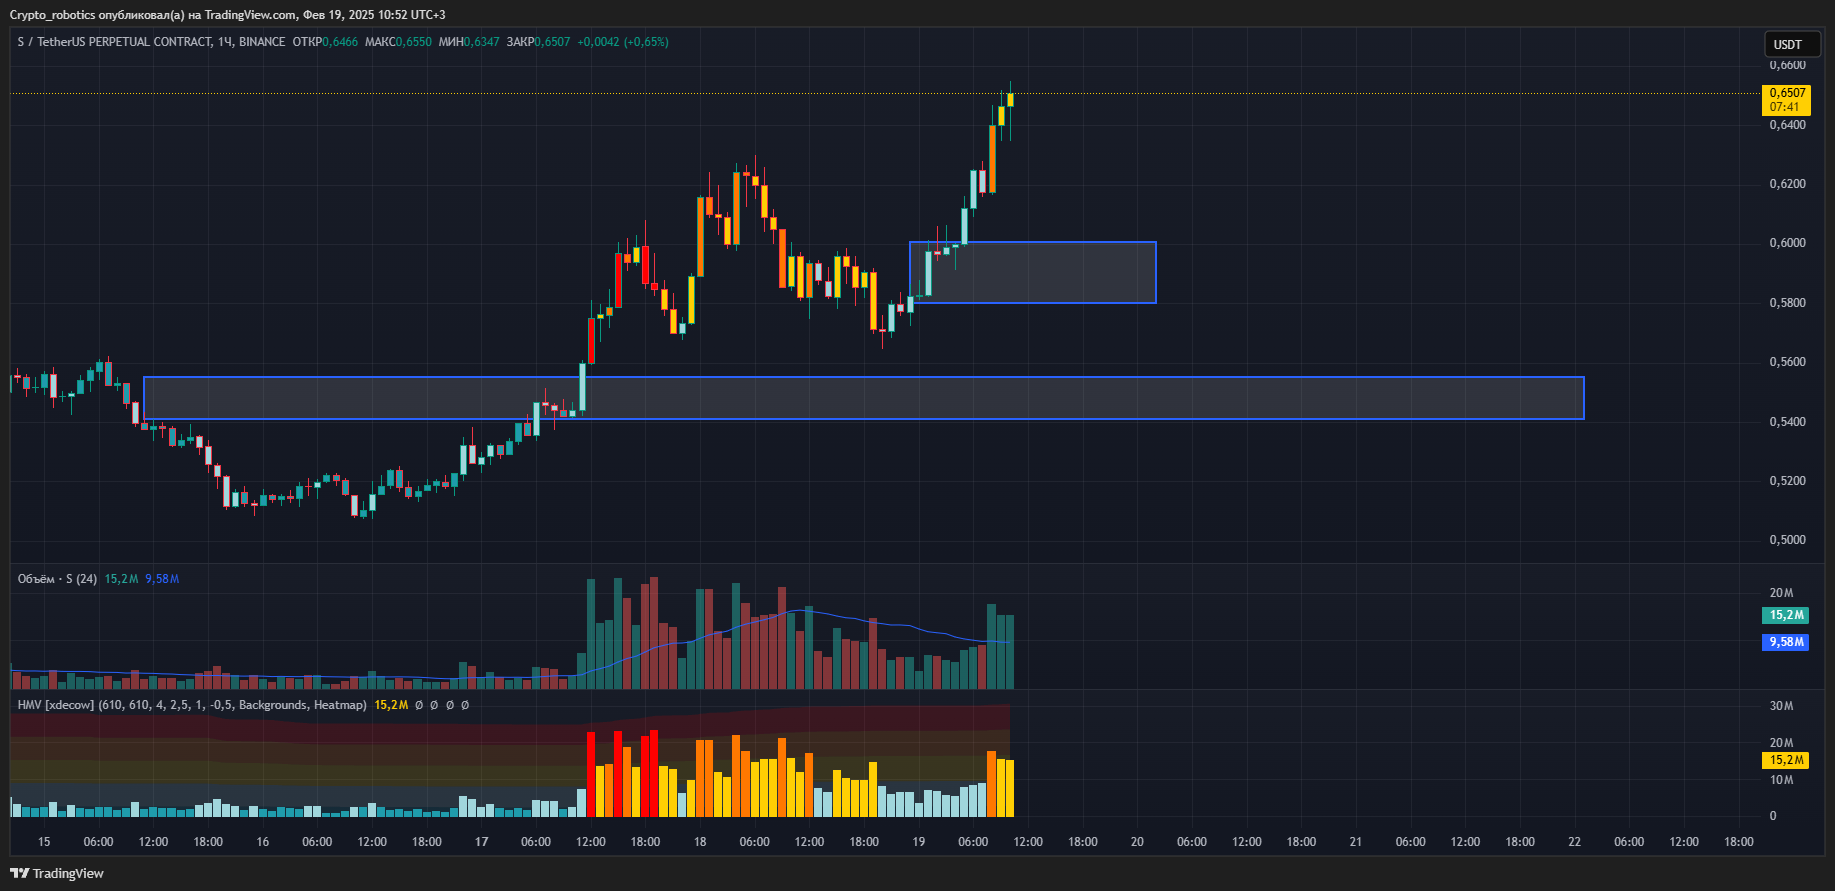Click the 10M label on HMV scale

[x=1781, y=780]
